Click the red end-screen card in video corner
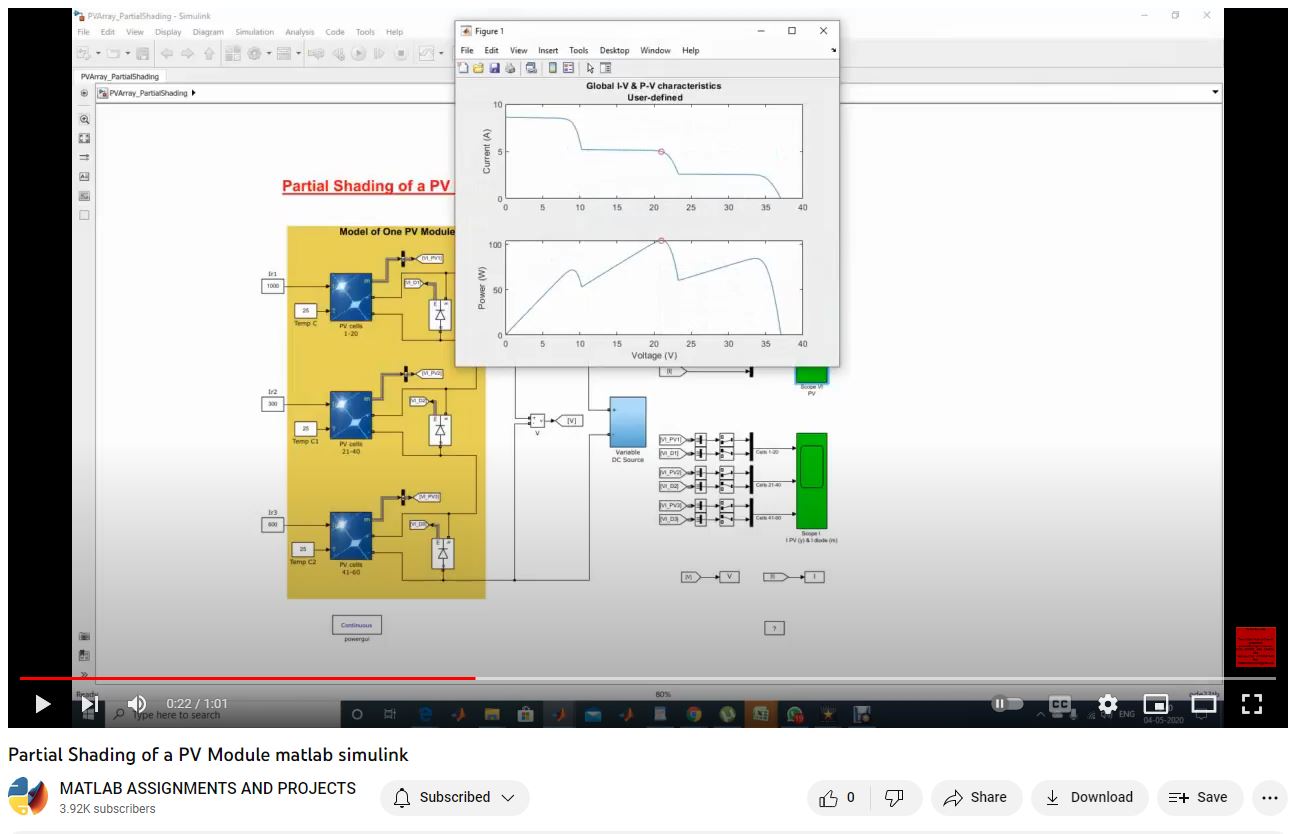 [x=1255, y=646]
